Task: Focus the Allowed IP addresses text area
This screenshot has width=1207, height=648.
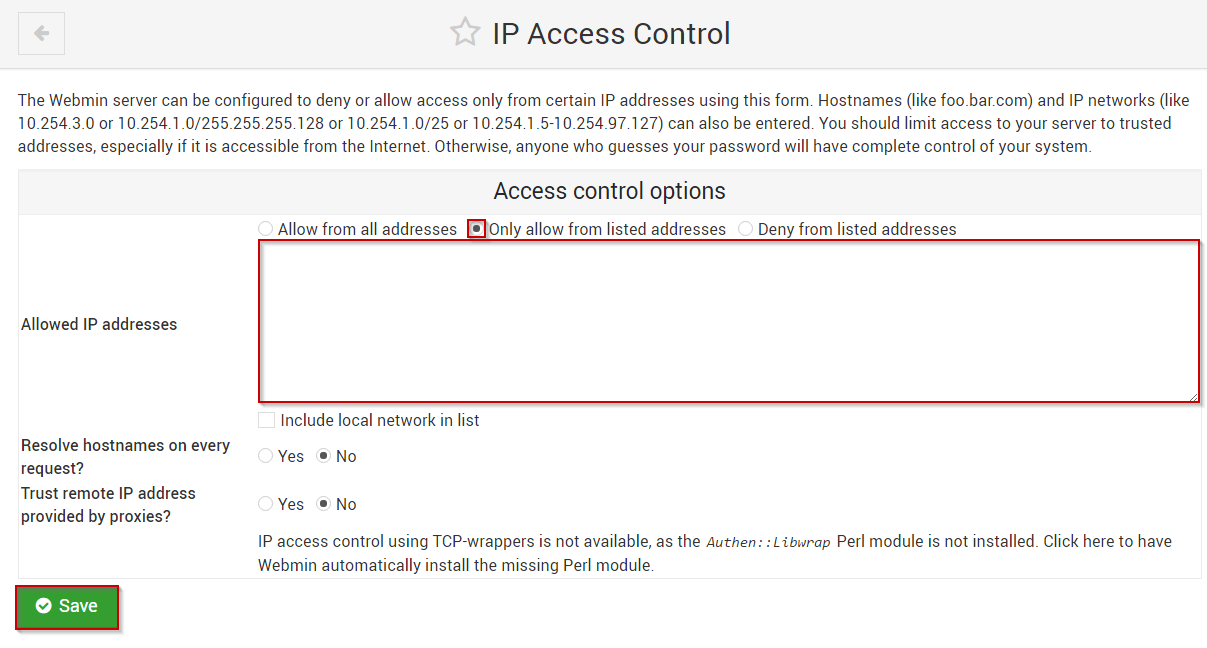Action: [x=729, y=321]
